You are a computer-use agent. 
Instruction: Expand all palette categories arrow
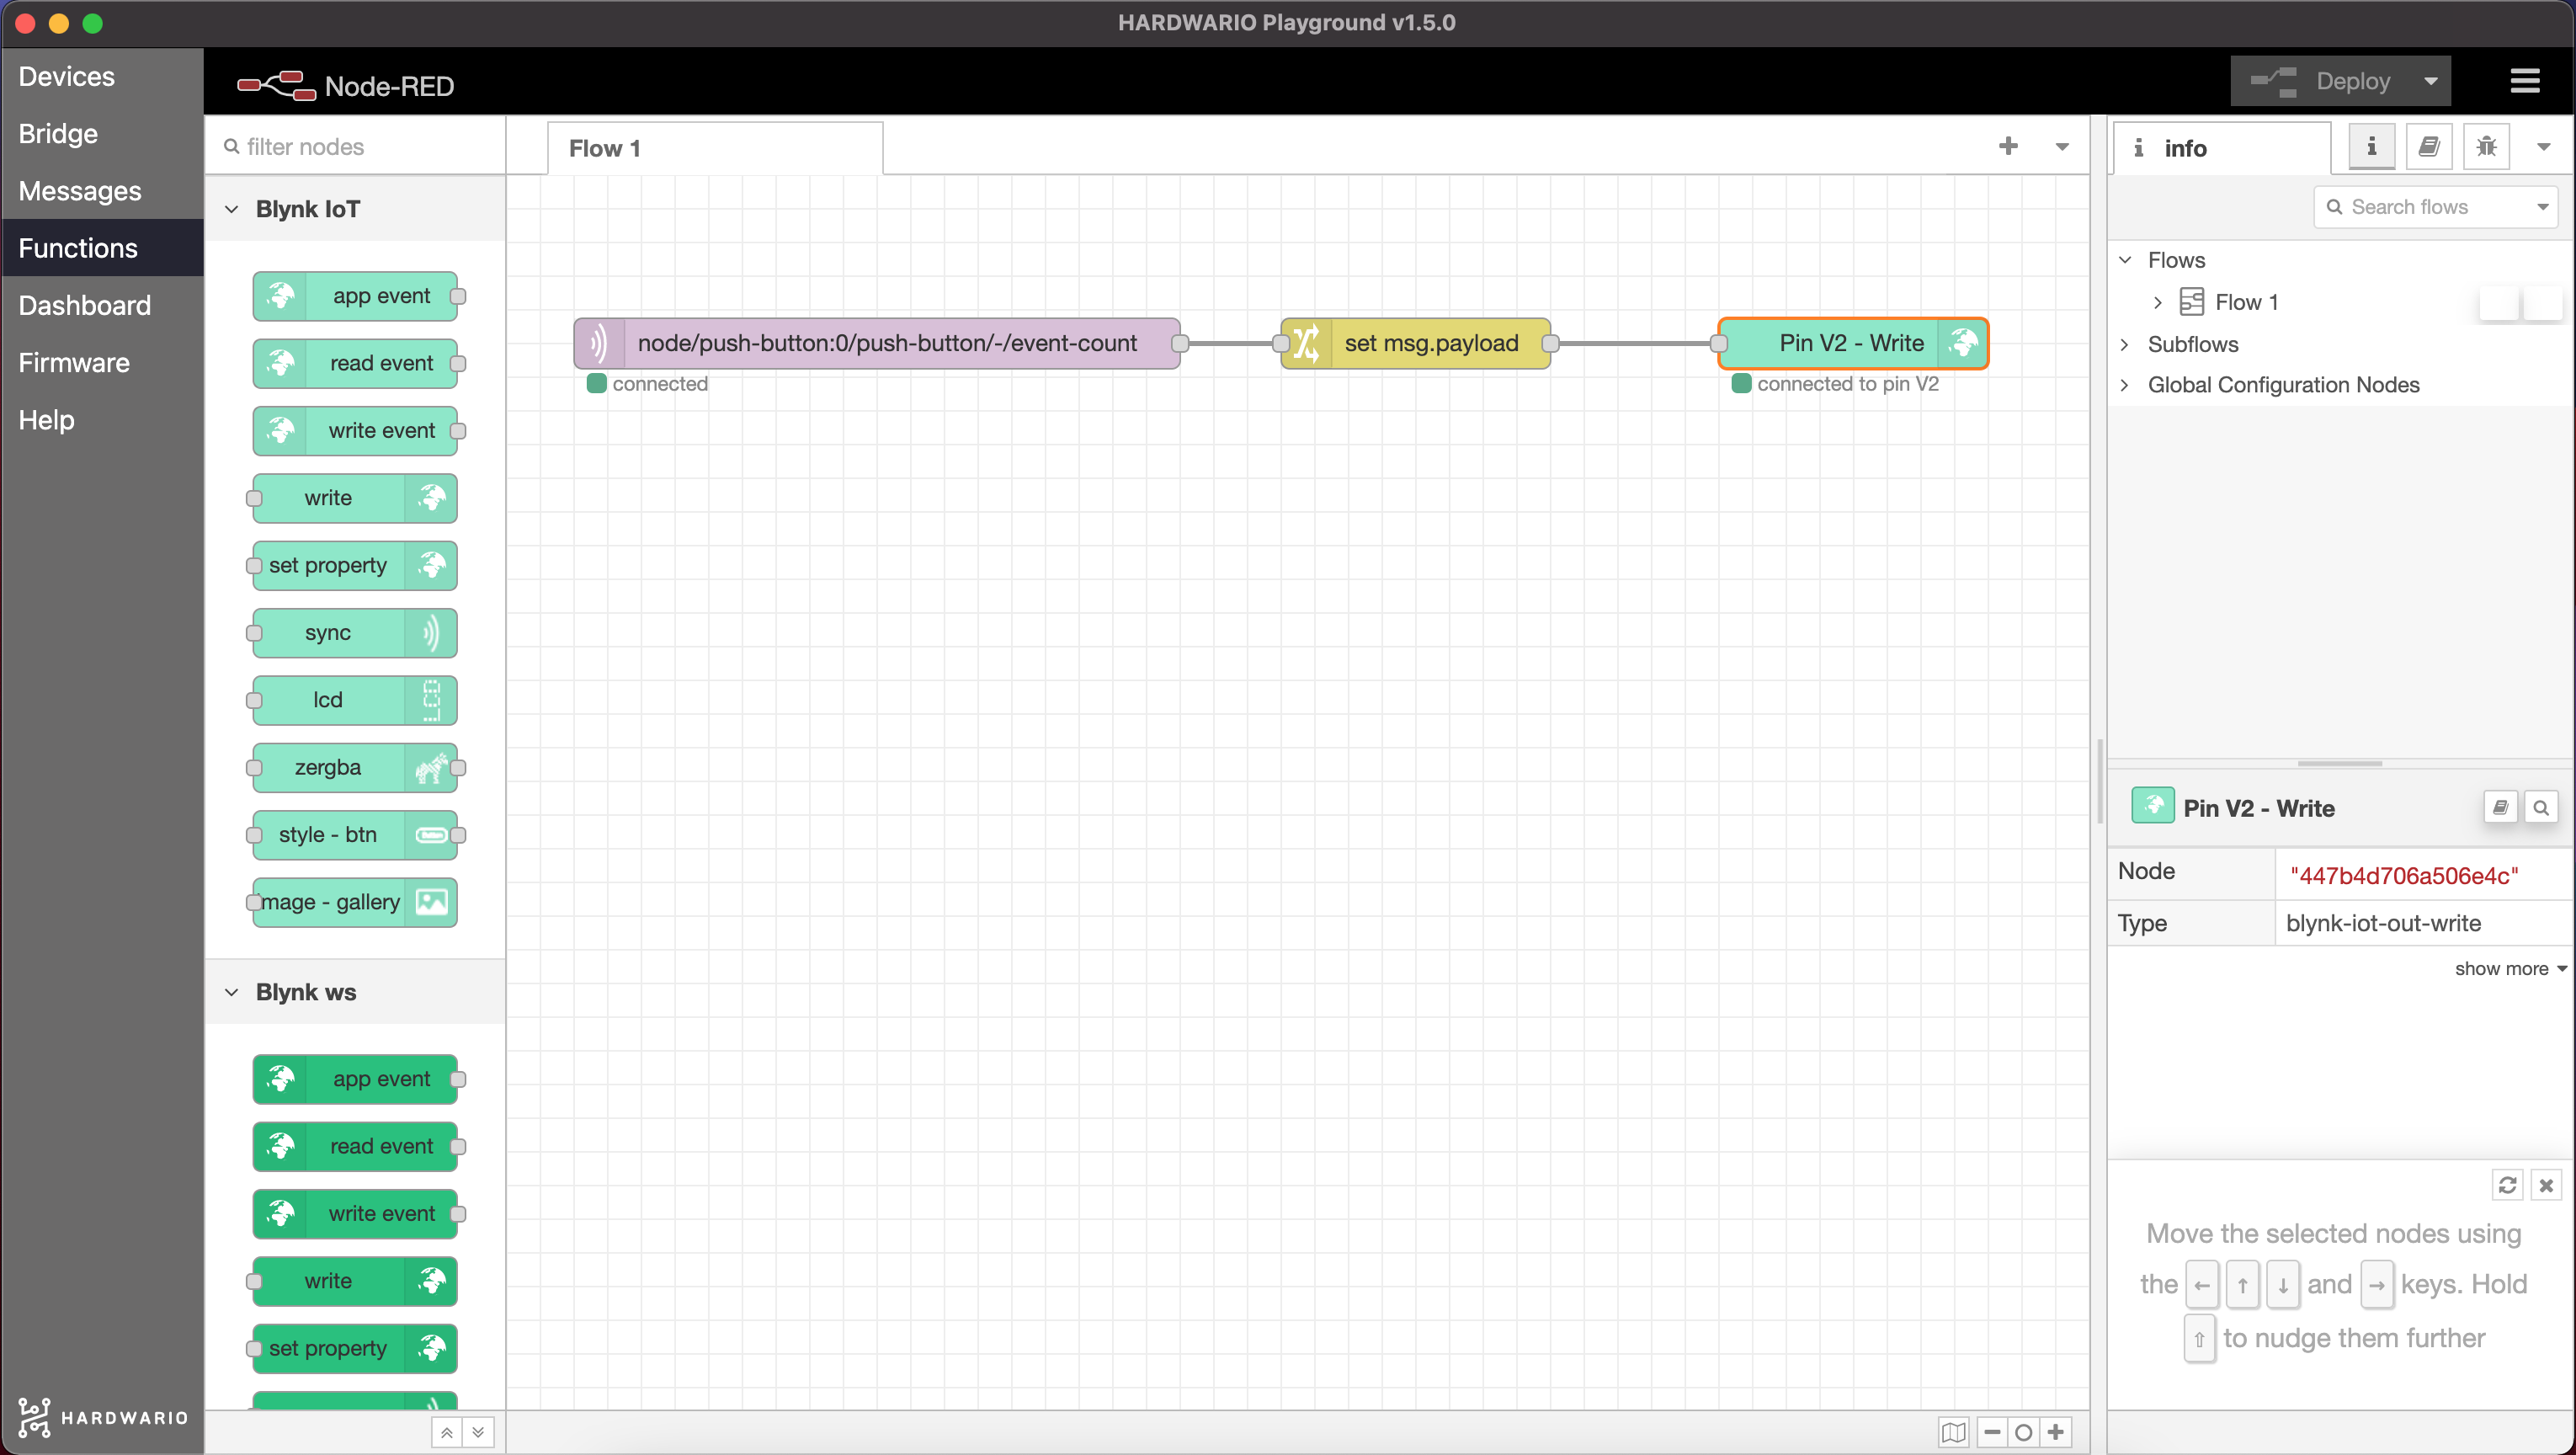click(x=478, y=1432)
